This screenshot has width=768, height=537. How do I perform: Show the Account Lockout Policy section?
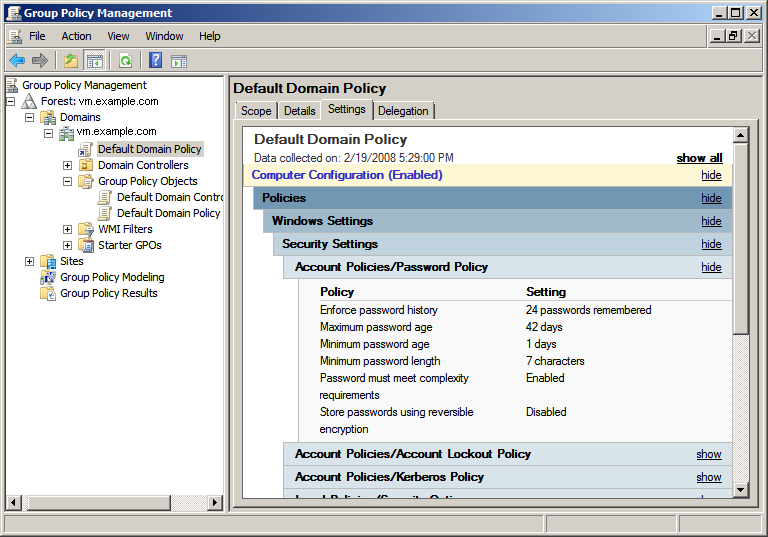pos(709,455)
